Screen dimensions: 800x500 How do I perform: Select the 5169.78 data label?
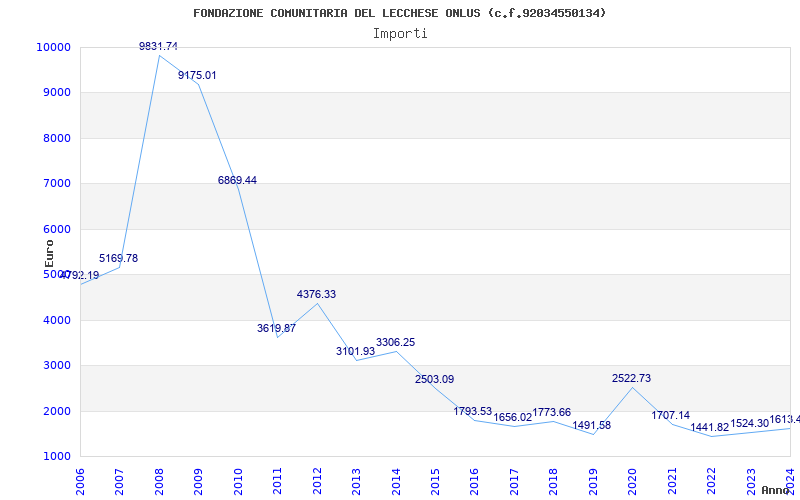point(118,259)
